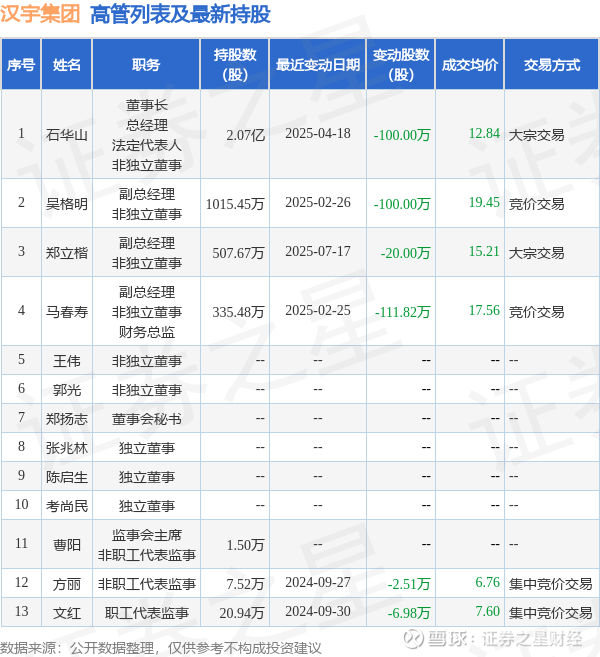Select the 变动股数(股) column header
600x657 pixels.
click(401, 65)
